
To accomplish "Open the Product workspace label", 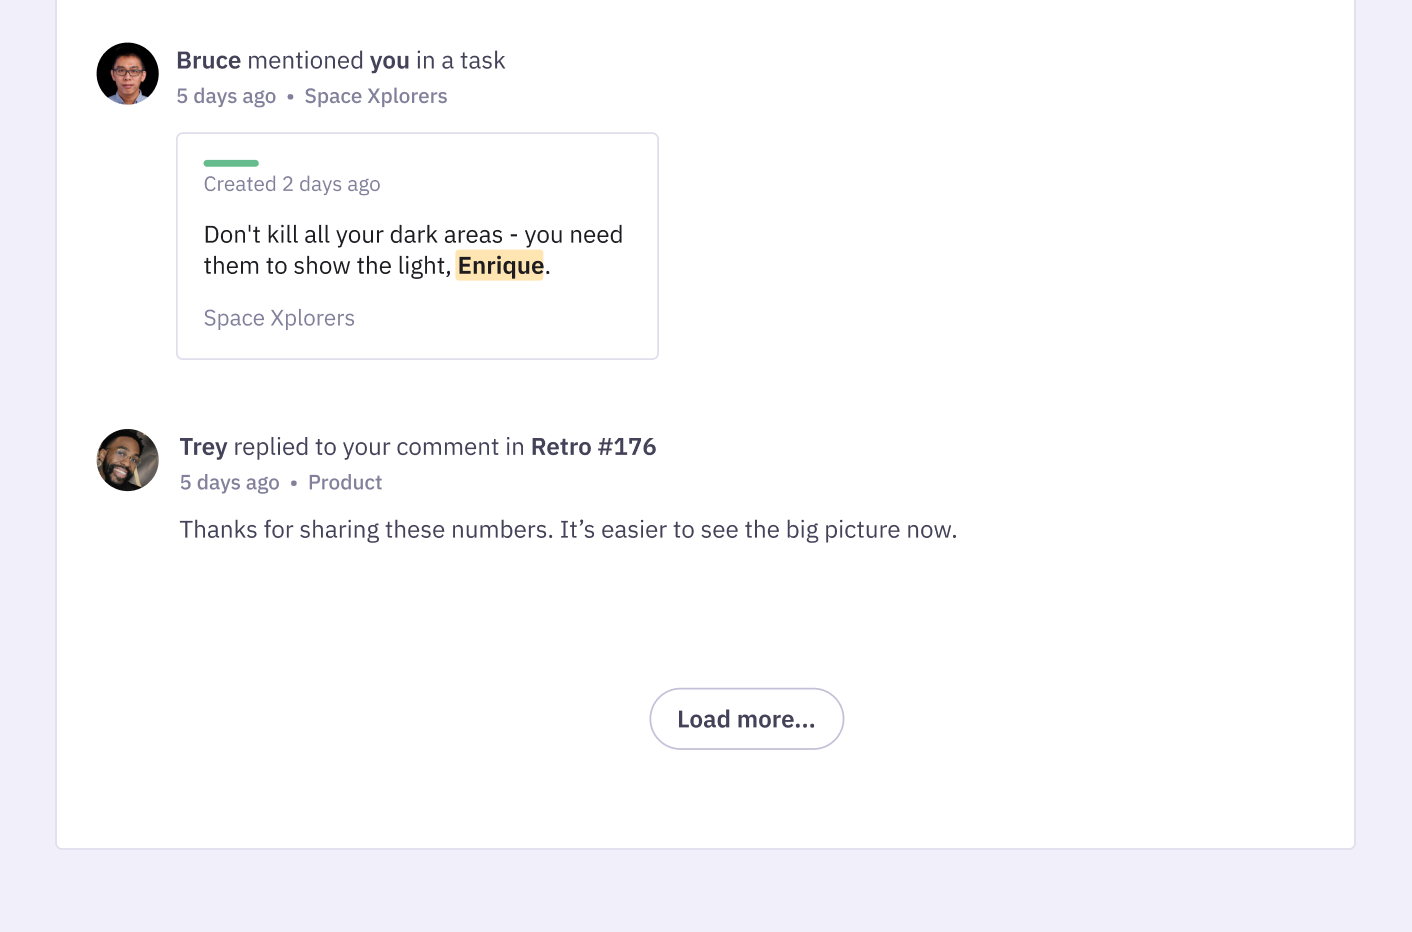I will pyautogui.click(x=345, y=482).
